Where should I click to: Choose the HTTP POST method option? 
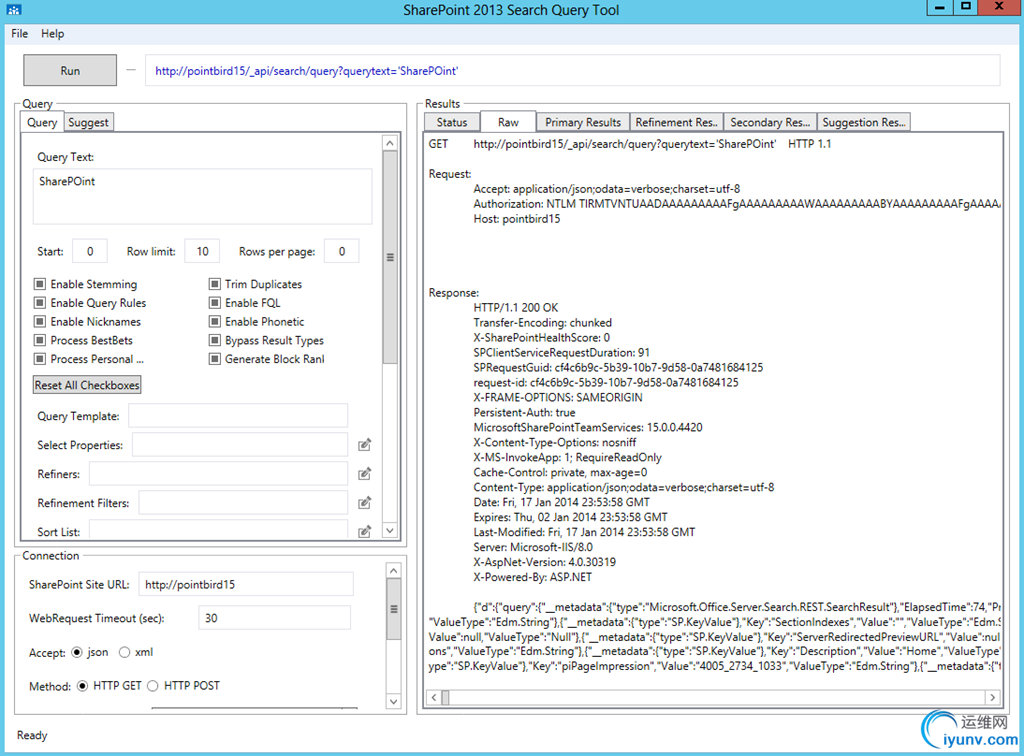point(154,686)
